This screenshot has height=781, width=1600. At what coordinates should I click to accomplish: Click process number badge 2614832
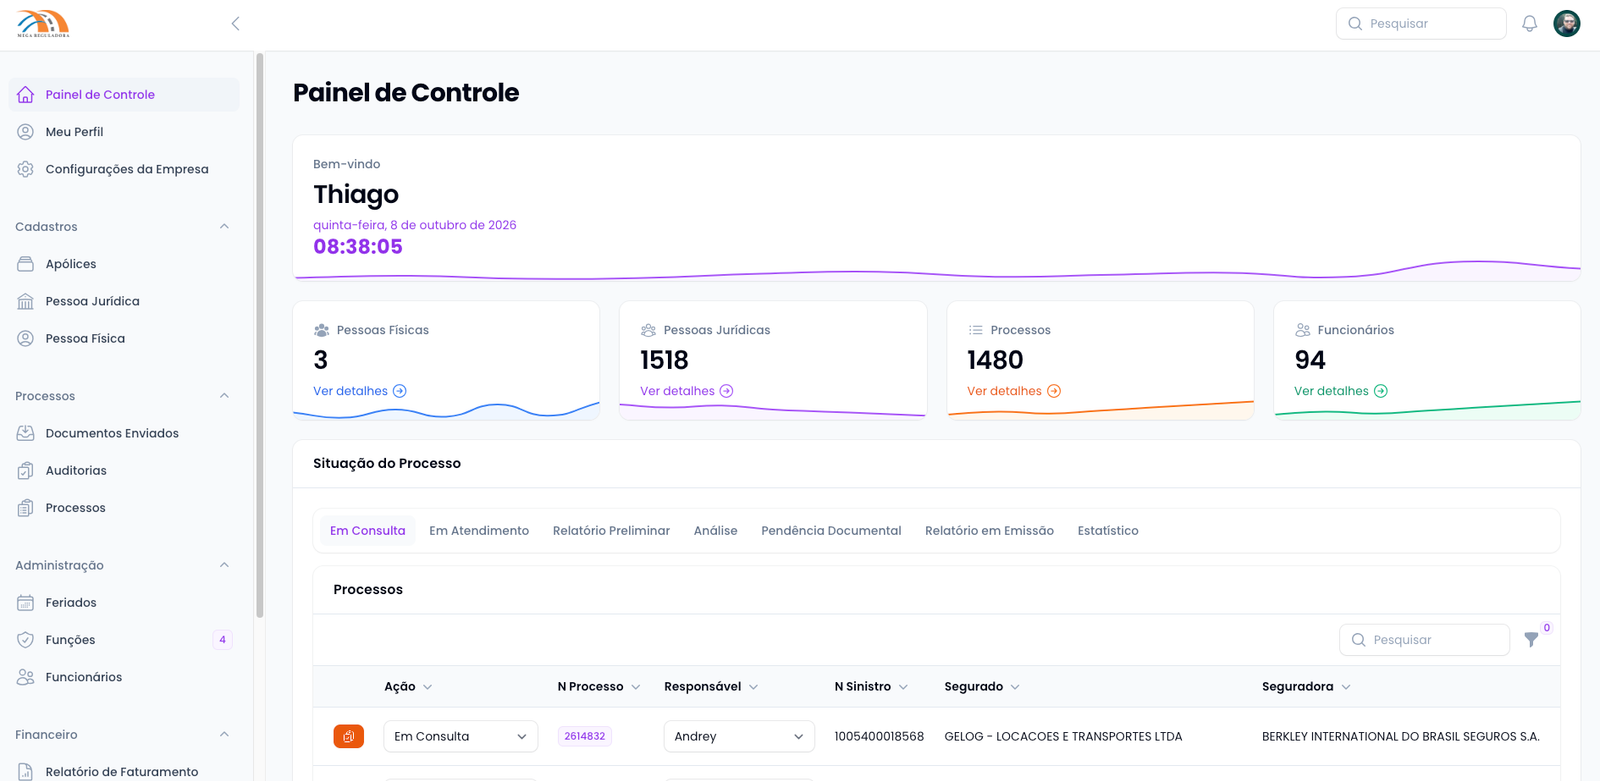tap(585, 737)
